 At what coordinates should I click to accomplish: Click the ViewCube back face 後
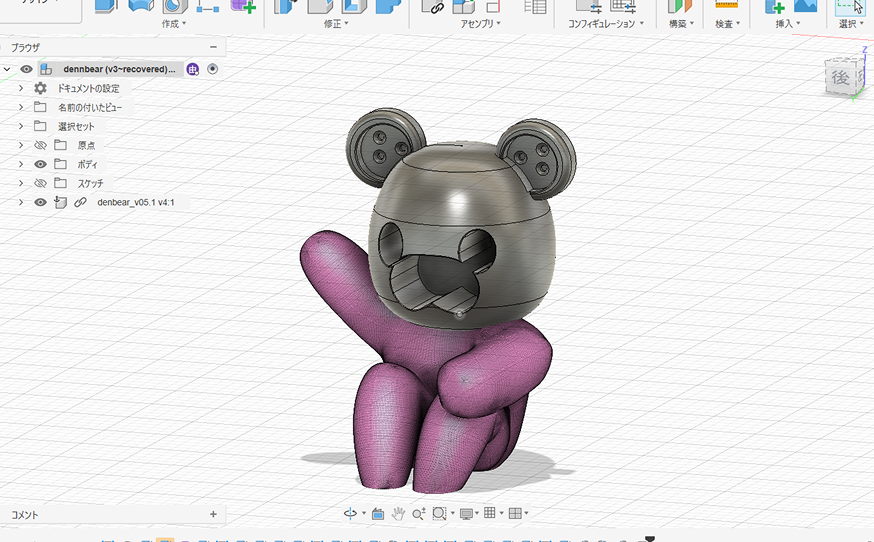pyautogui.click(x=840, y=77)
